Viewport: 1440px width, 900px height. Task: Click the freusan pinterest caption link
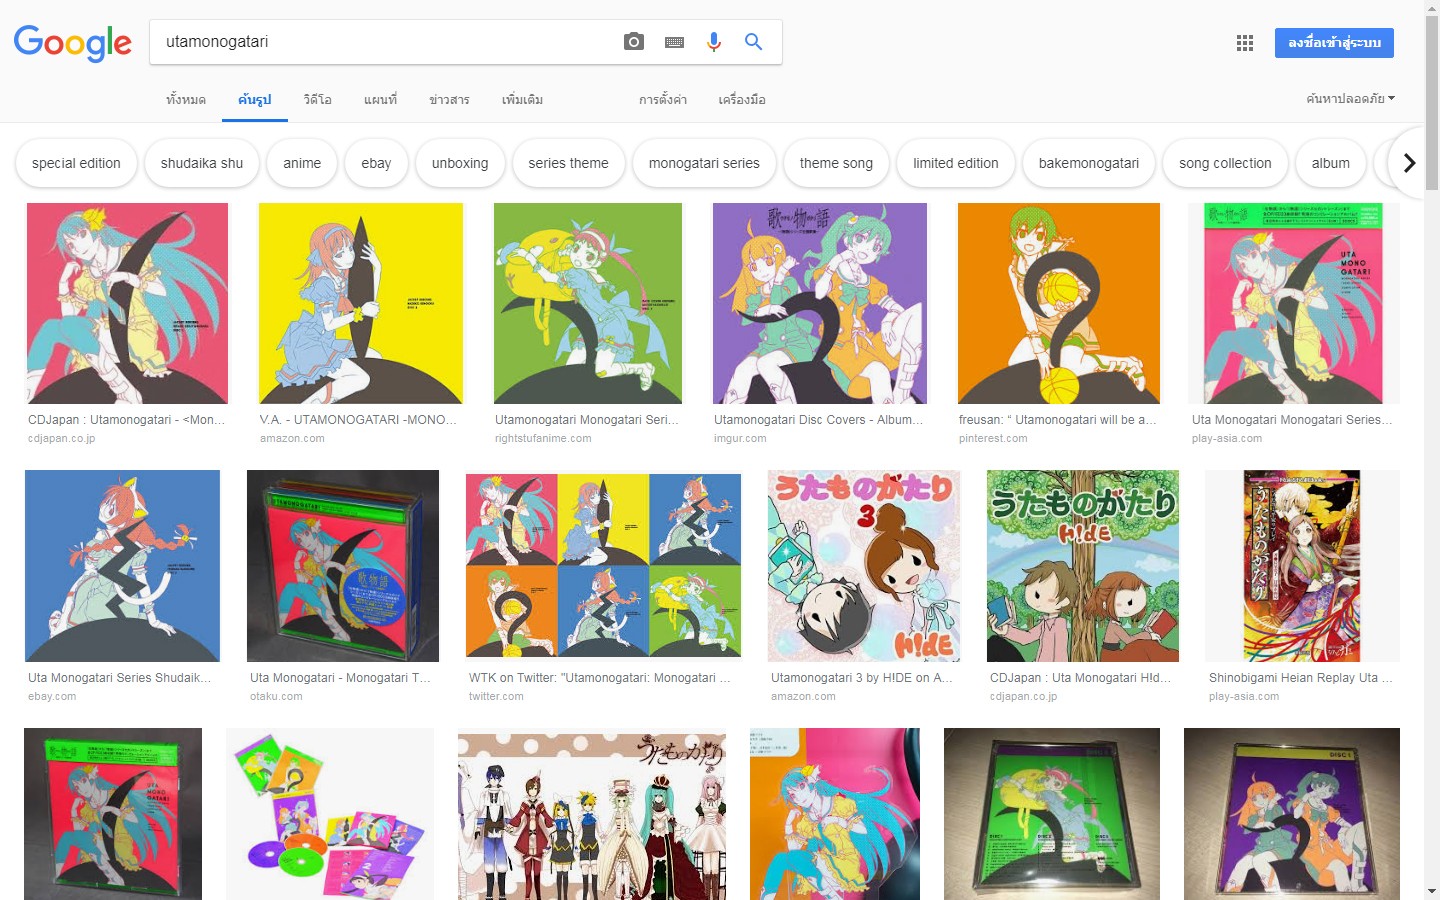tap(1058, 420)
